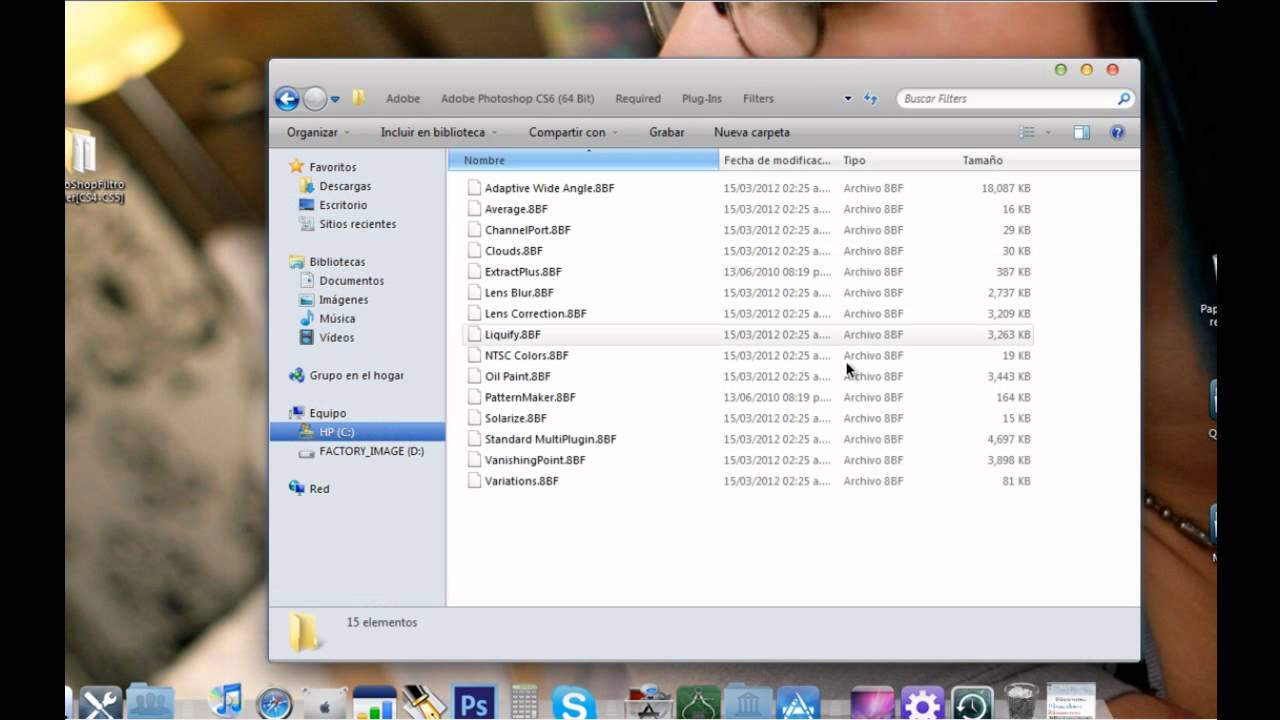
Task: Toggle the preview pane button
Action: [x=1081, y=132]
